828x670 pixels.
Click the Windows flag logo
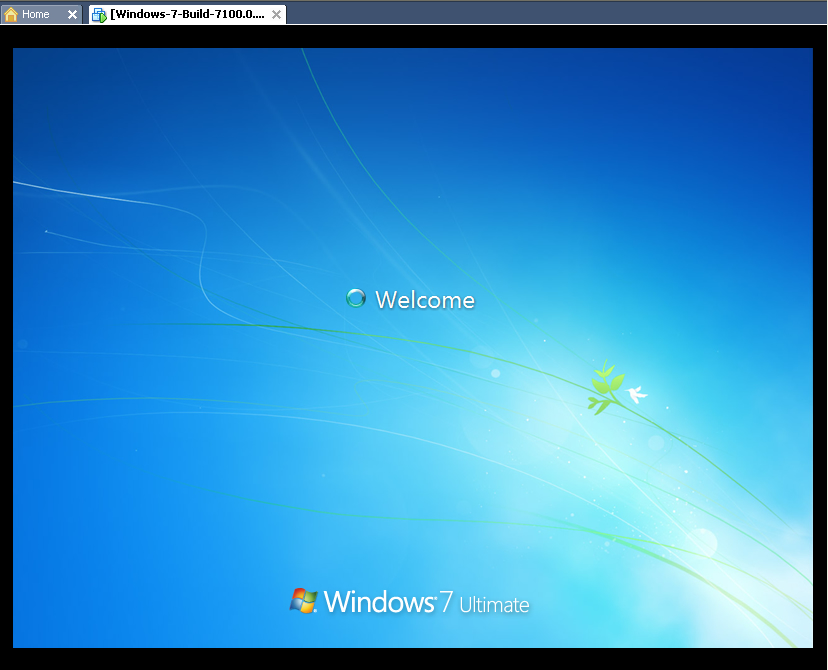click(304, 600)
